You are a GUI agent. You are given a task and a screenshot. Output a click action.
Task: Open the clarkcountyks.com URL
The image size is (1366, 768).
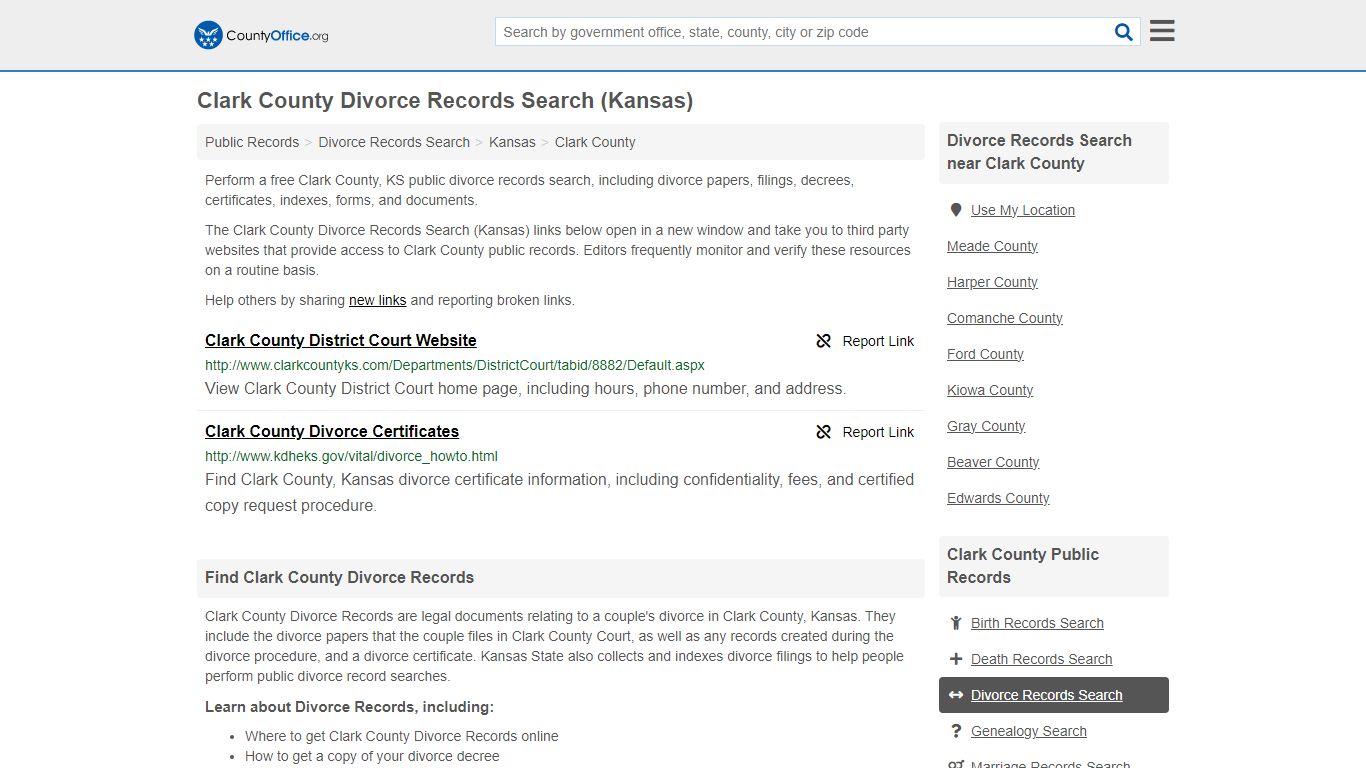[455, 365]
